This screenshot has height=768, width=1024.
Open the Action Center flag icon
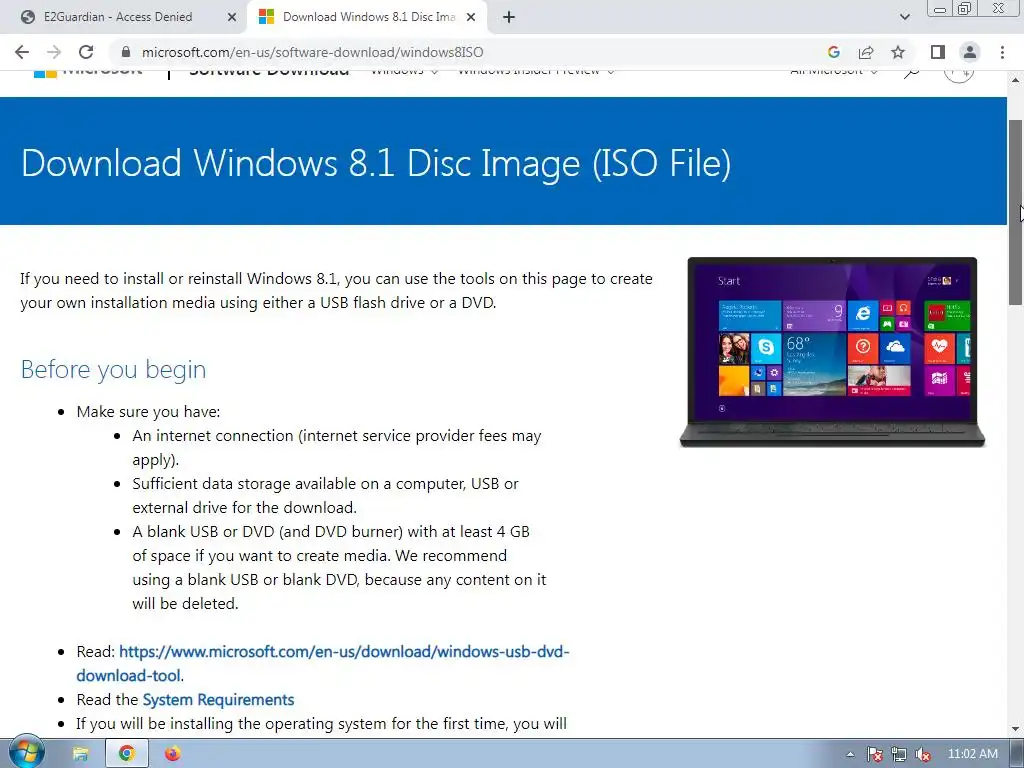[x=874, y=754]
